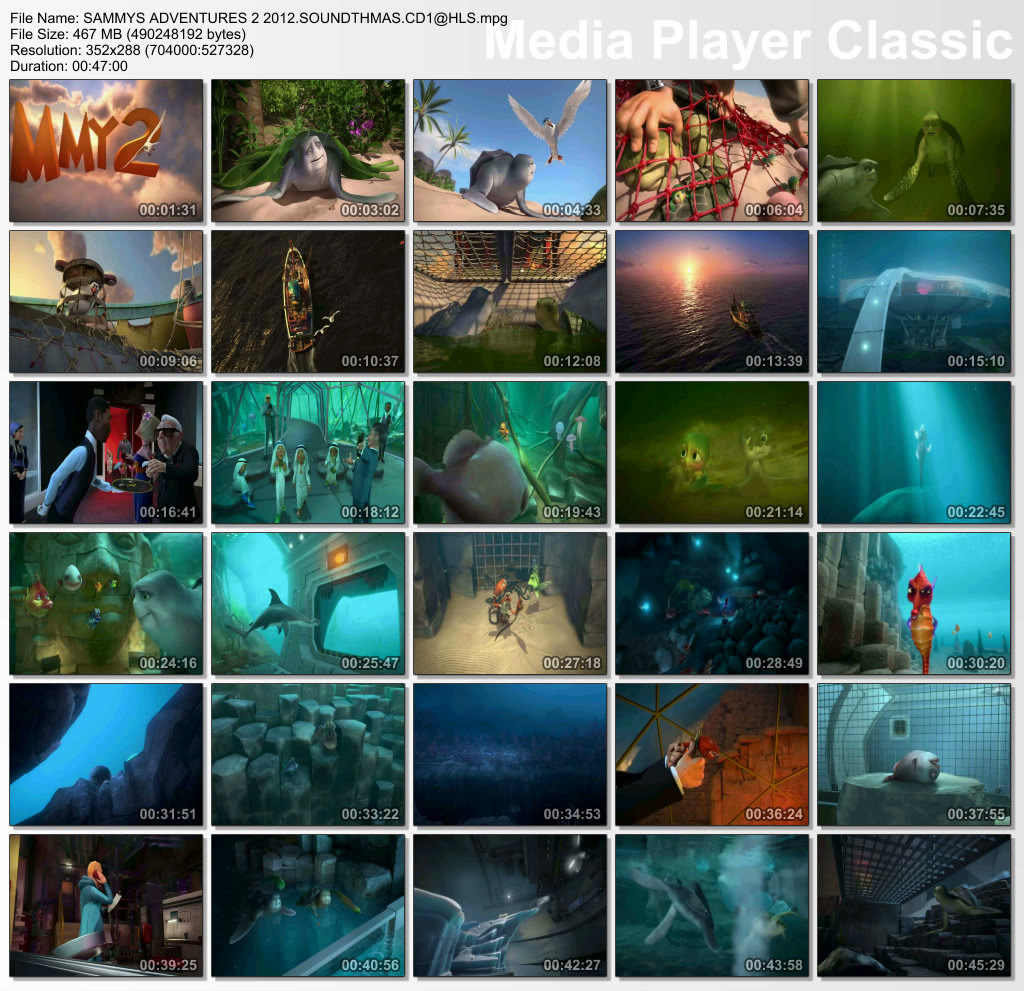Screen dimensions: 1024x991
Task: Open the ship deck frame 00:09:06
Action: [x=106, y=301]
